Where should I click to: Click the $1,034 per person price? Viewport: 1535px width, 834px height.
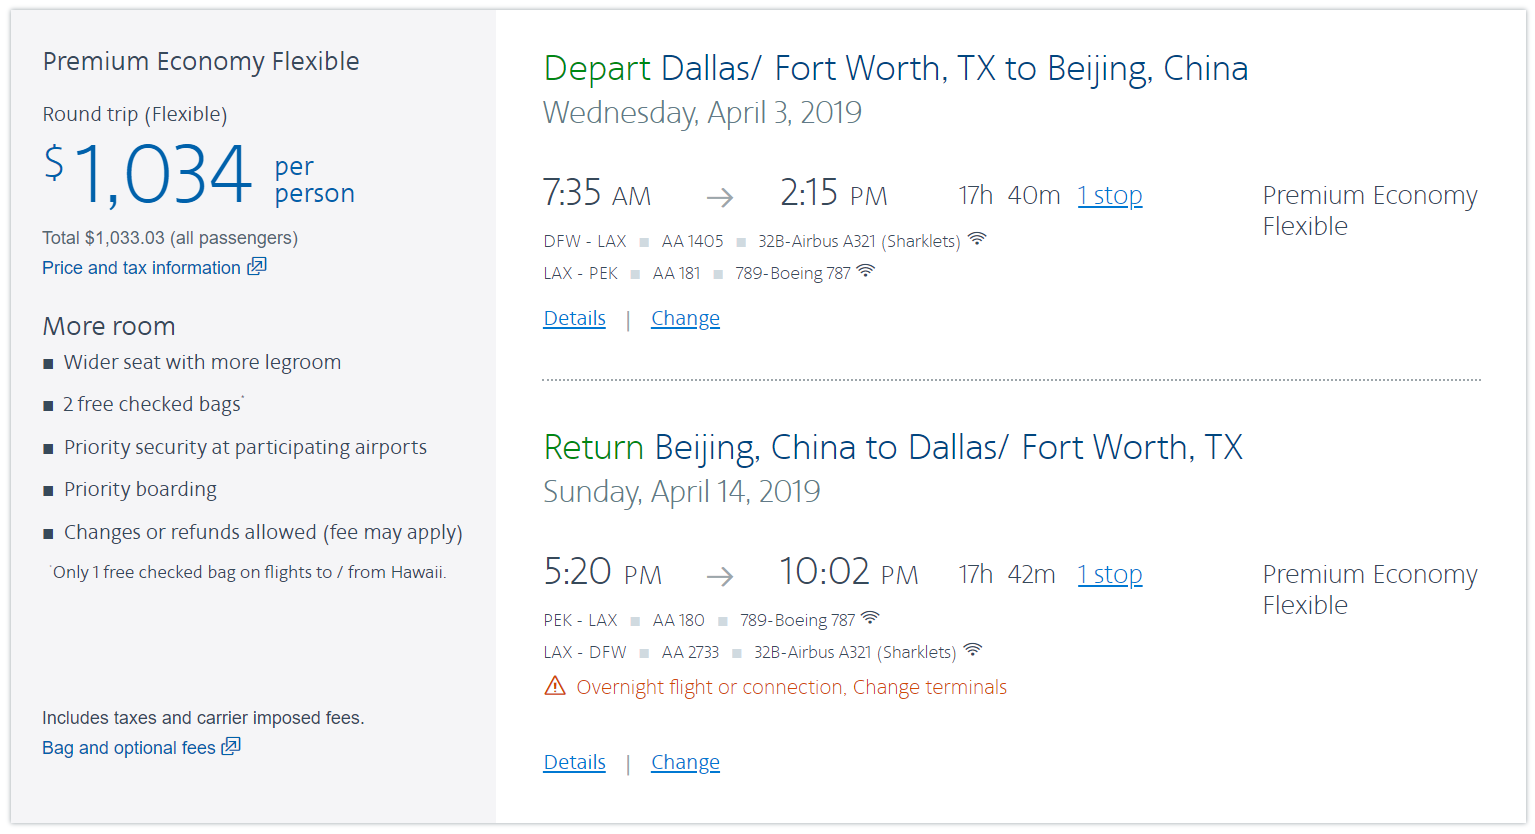pos(165,174)
